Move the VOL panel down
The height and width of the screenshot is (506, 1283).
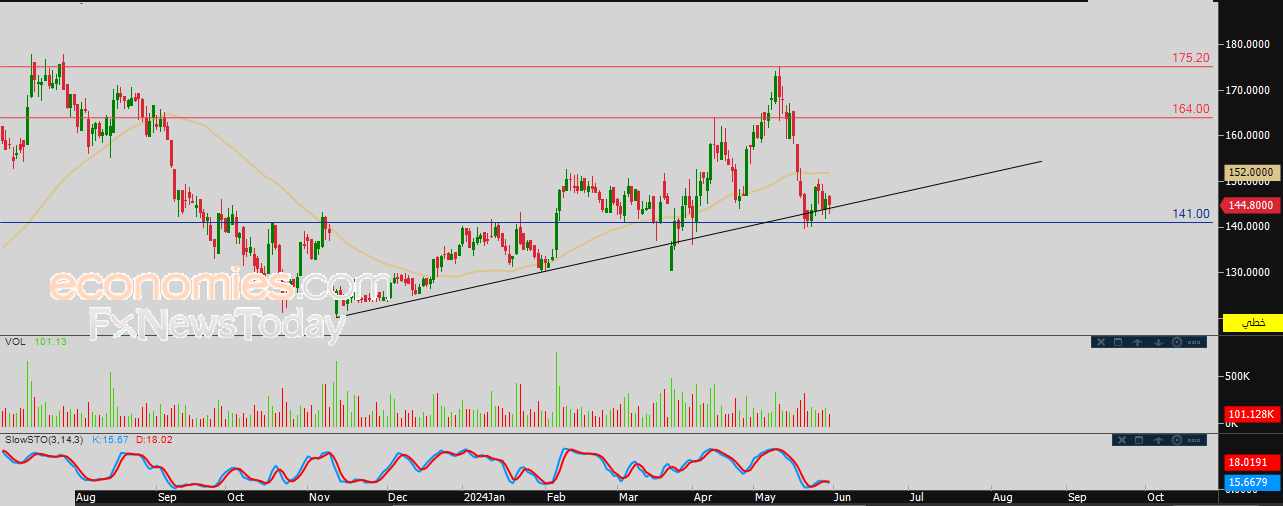(x=1158, y=342)
